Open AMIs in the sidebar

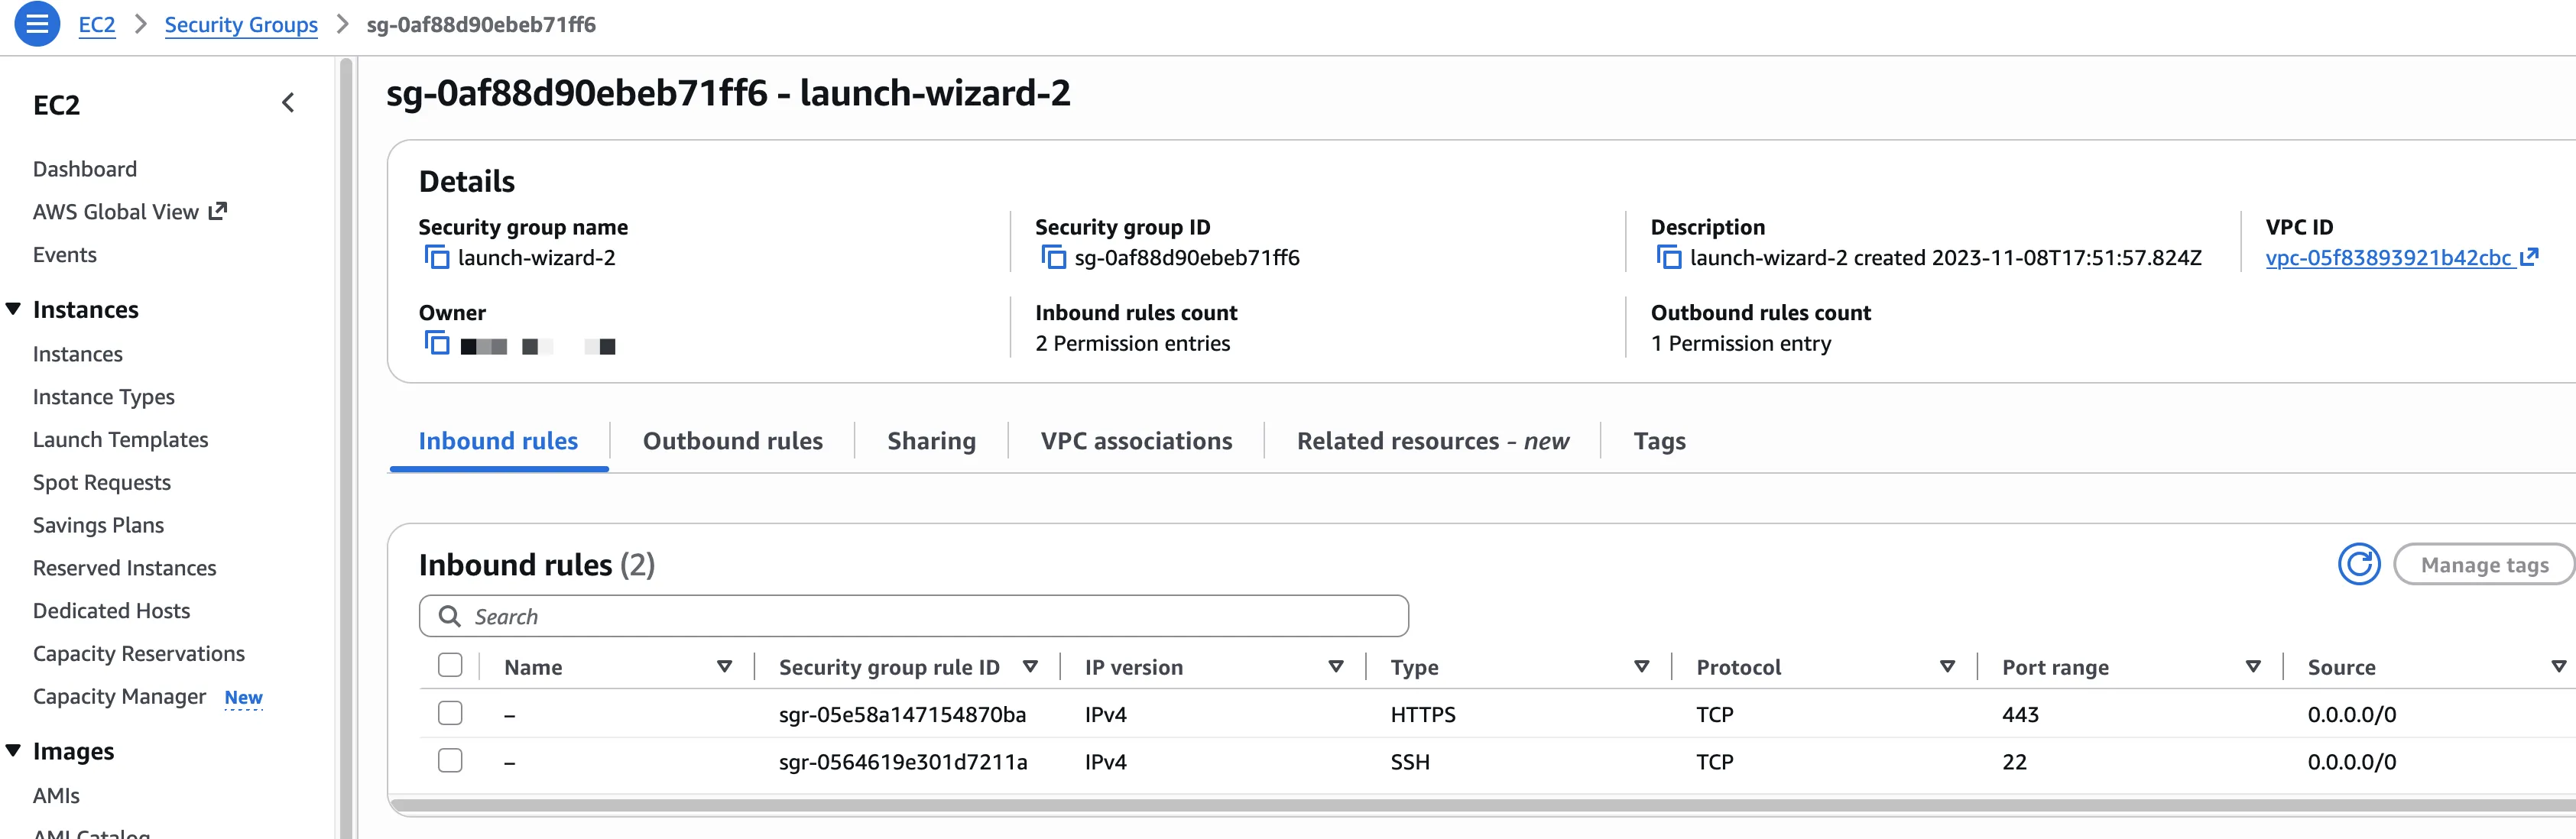(x=56, y=795)
